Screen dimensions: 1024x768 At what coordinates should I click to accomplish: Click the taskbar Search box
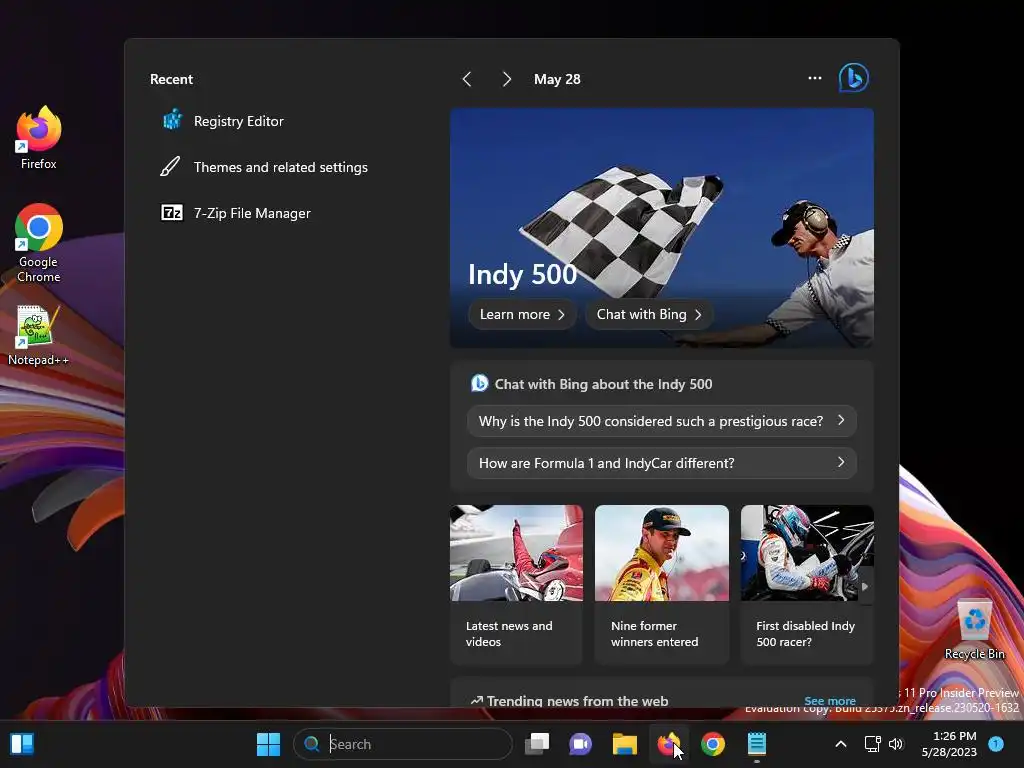tap(403, 744)
